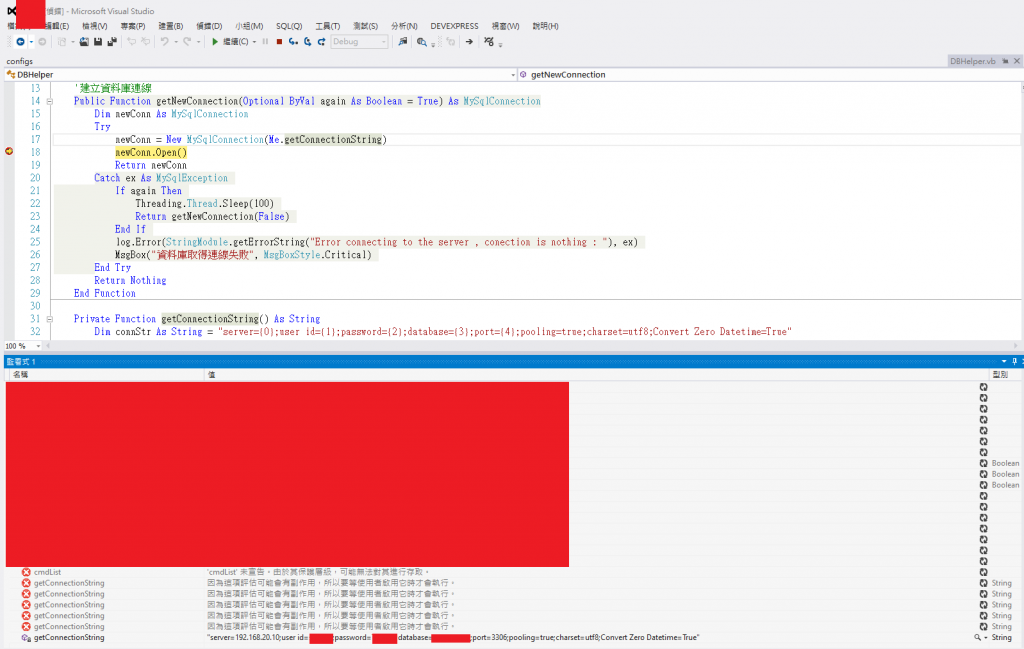
Task: Click the highlighted newConn.Open() statement
Action: (x=151, y=152)
